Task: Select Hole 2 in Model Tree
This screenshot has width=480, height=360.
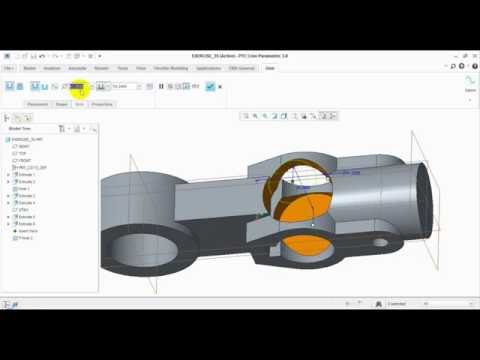Action: (x=23, y=238)
